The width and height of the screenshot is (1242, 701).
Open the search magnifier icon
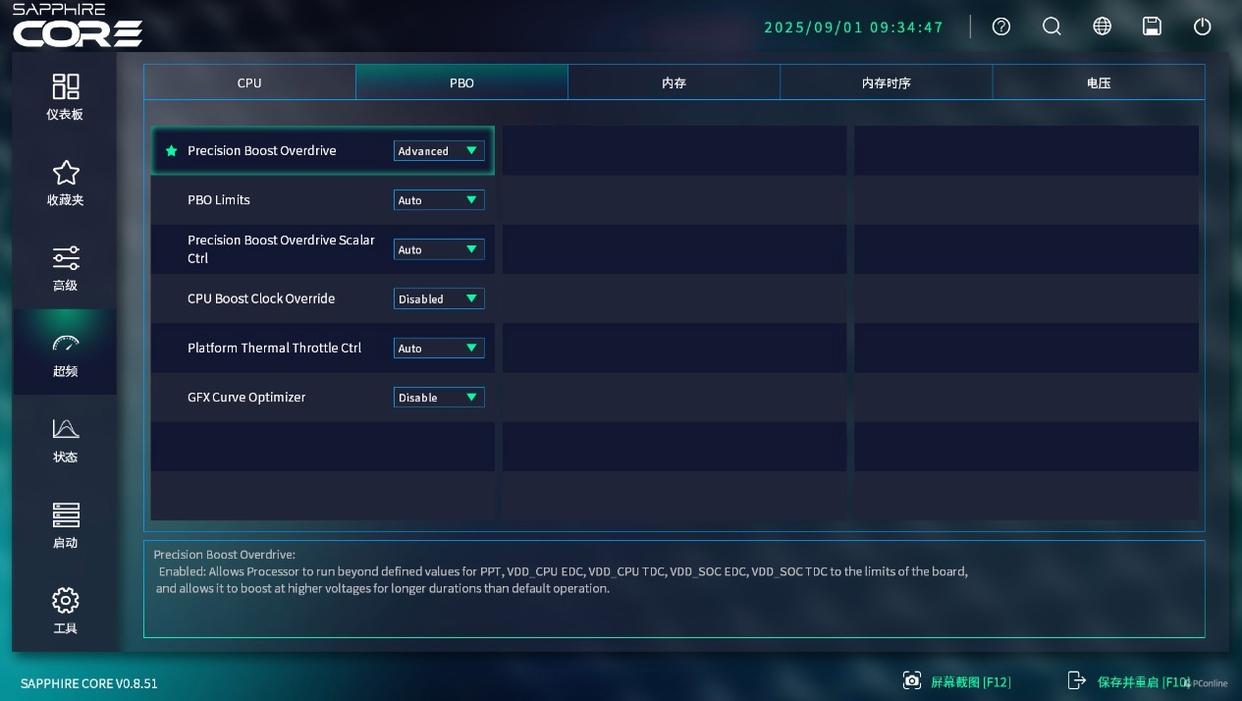[x=1052, y=27]
